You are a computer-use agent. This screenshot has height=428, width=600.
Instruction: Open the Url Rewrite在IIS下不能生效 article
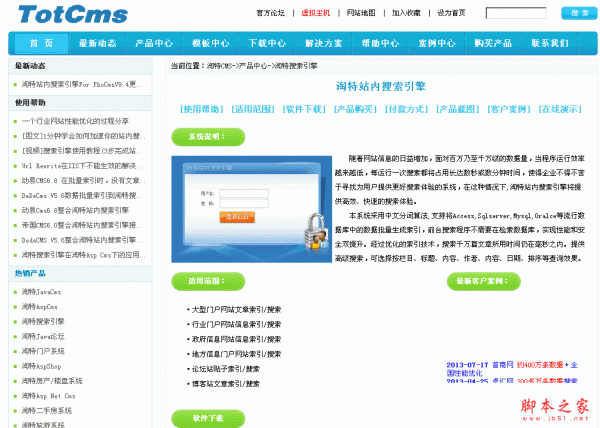[x=82, y=166]
